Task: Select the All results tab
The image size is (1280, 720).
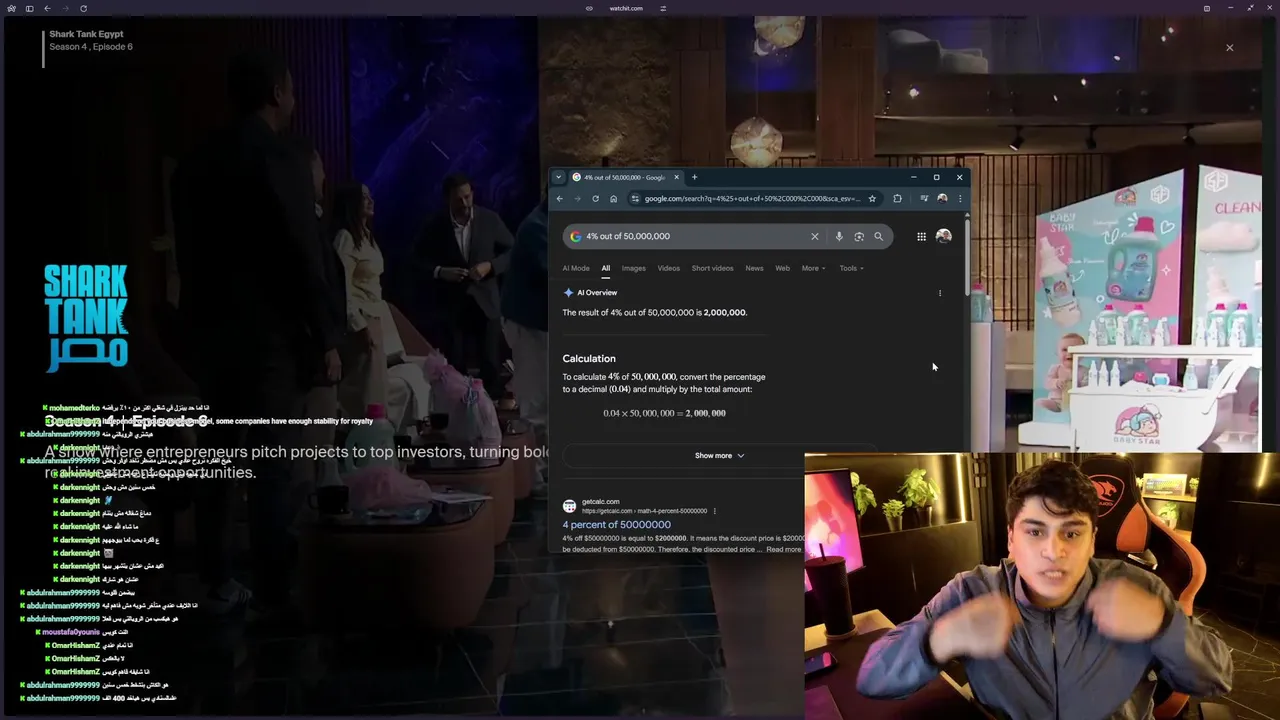Action: [605, 268]
